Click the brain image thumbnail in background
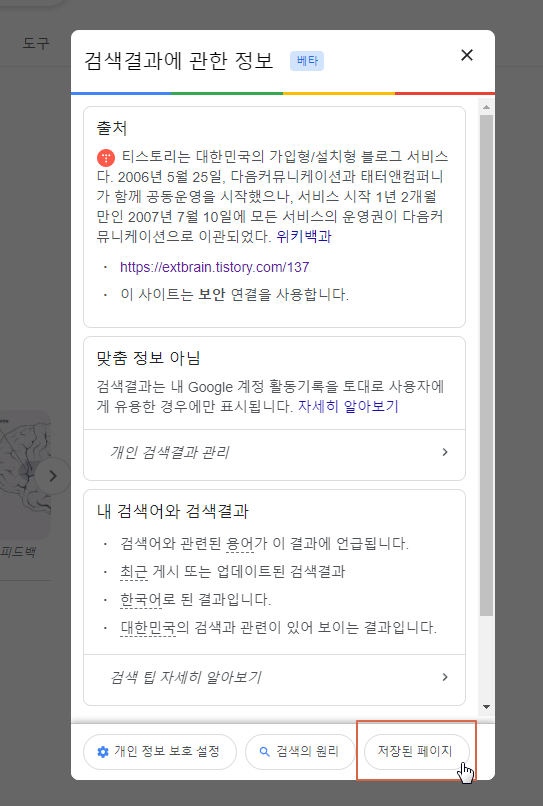 [x=25, y=474]
